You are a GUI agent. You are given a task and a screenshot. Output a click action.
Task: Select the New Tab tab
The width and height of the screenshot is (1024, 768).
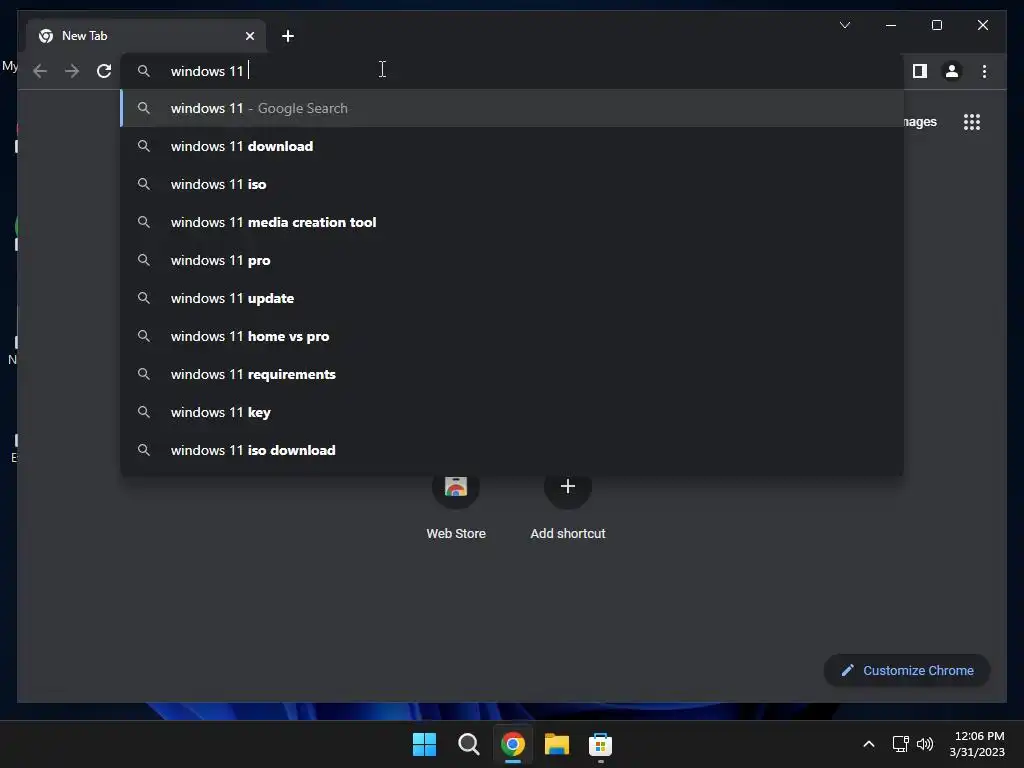click(x=146, y=36)
